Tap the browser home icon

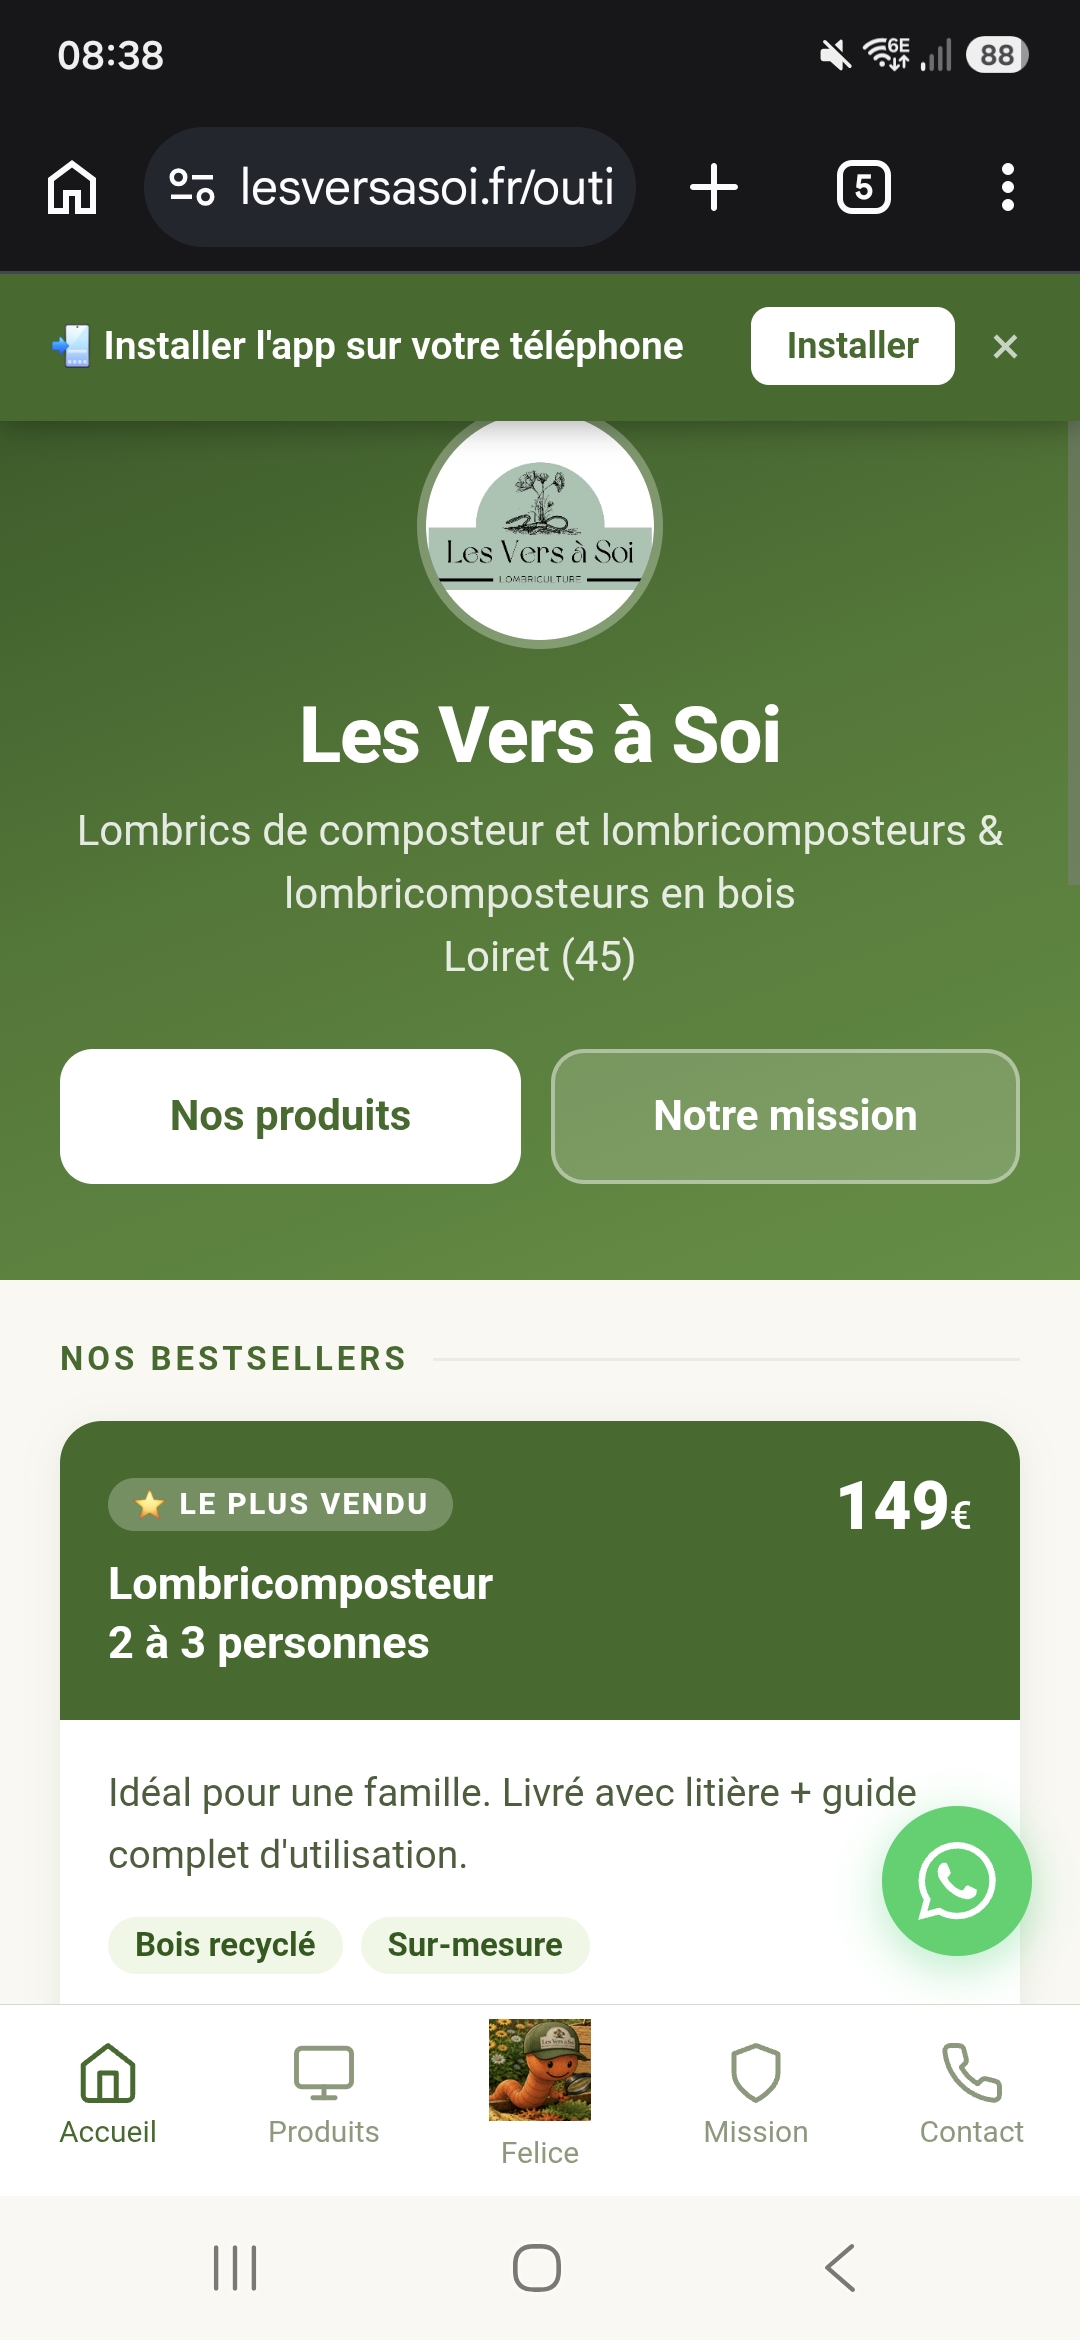[72, 187]
